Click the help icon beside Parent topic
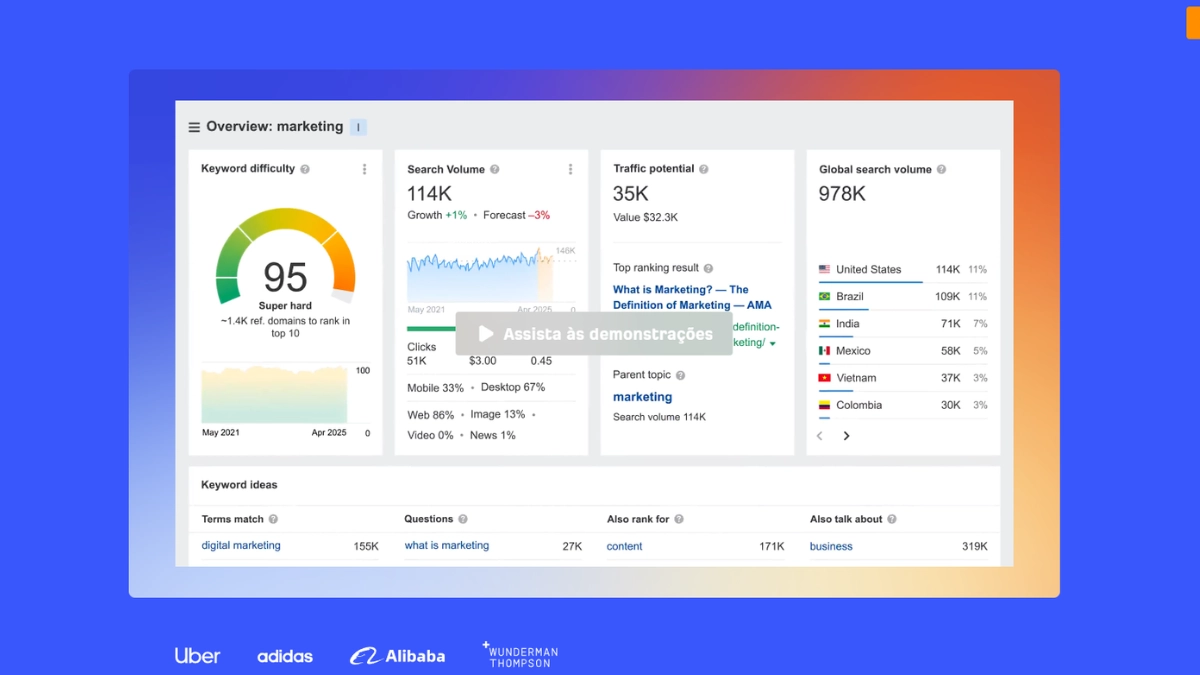The image size is (1200, 675). click(x=681, y=375)
